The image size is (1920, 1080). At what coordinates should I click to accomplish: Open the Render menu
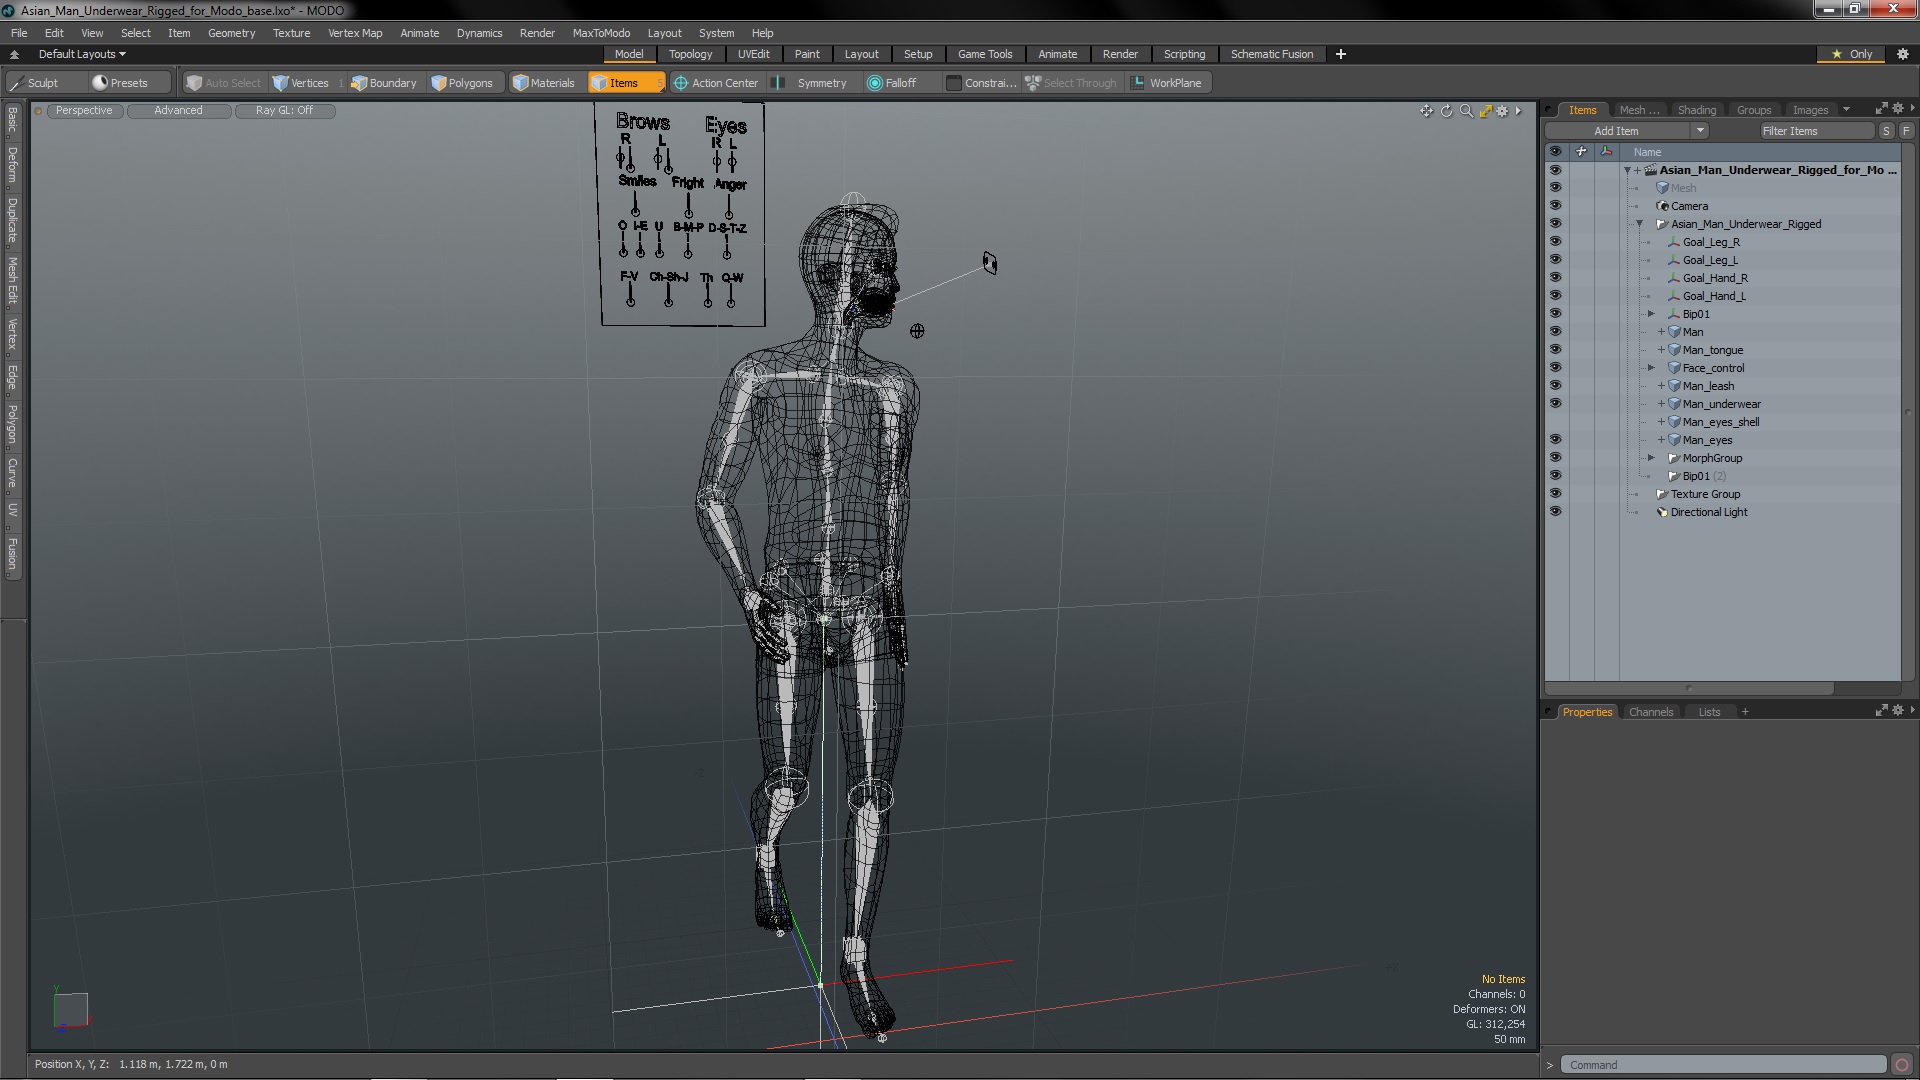(537, 32)
